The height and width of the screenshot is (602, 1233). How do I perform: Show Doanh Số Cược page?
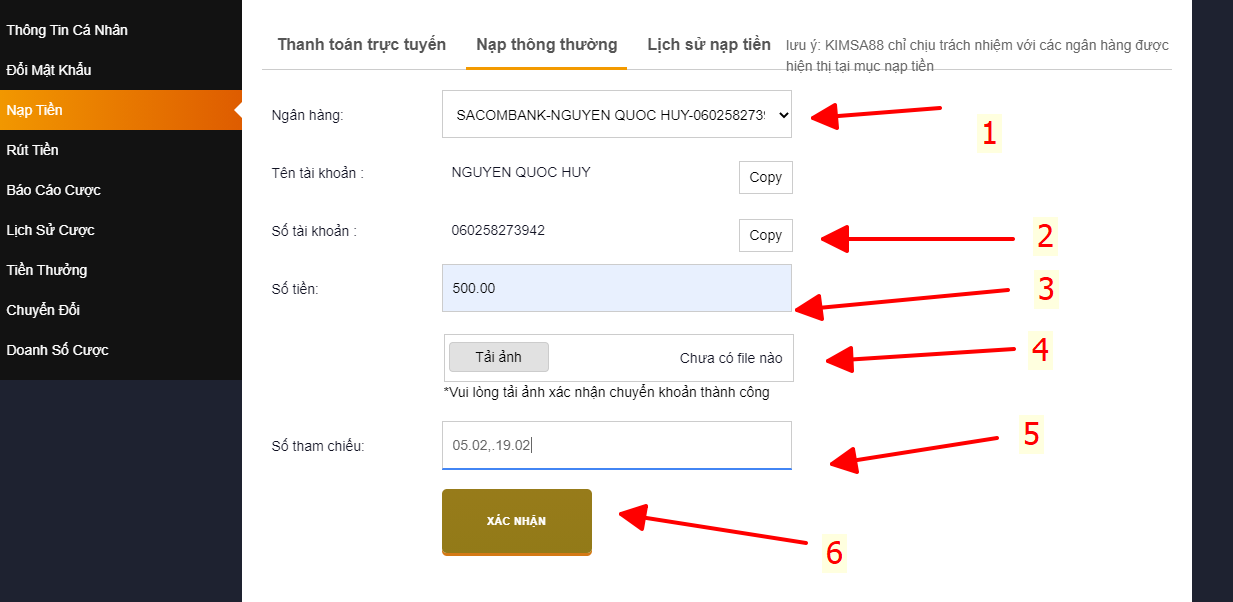click(x=58, y=350)
